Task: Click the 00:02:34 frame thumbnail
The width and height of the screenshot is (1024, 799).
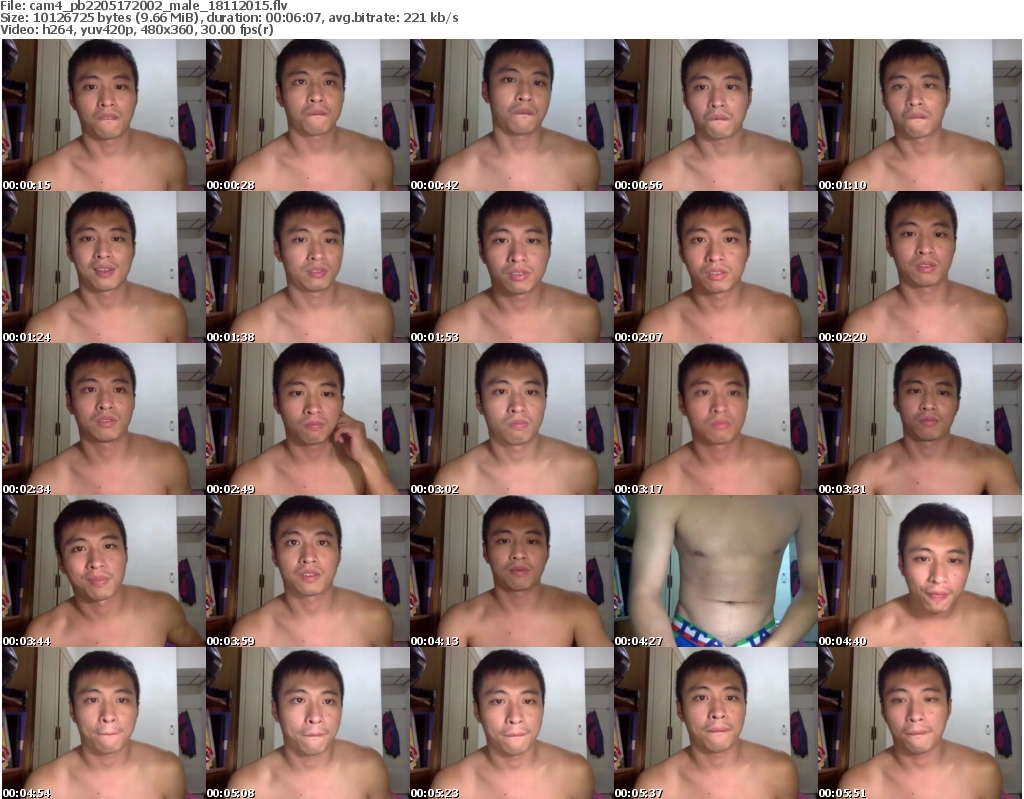Action: point(104,419)
